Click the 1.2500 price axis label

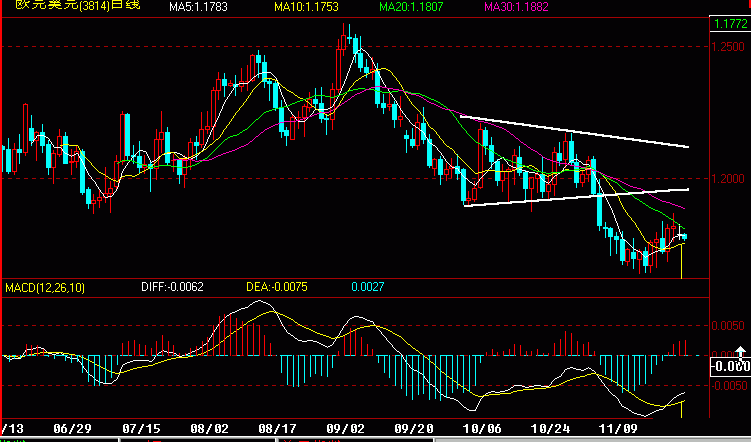point(728,47)
